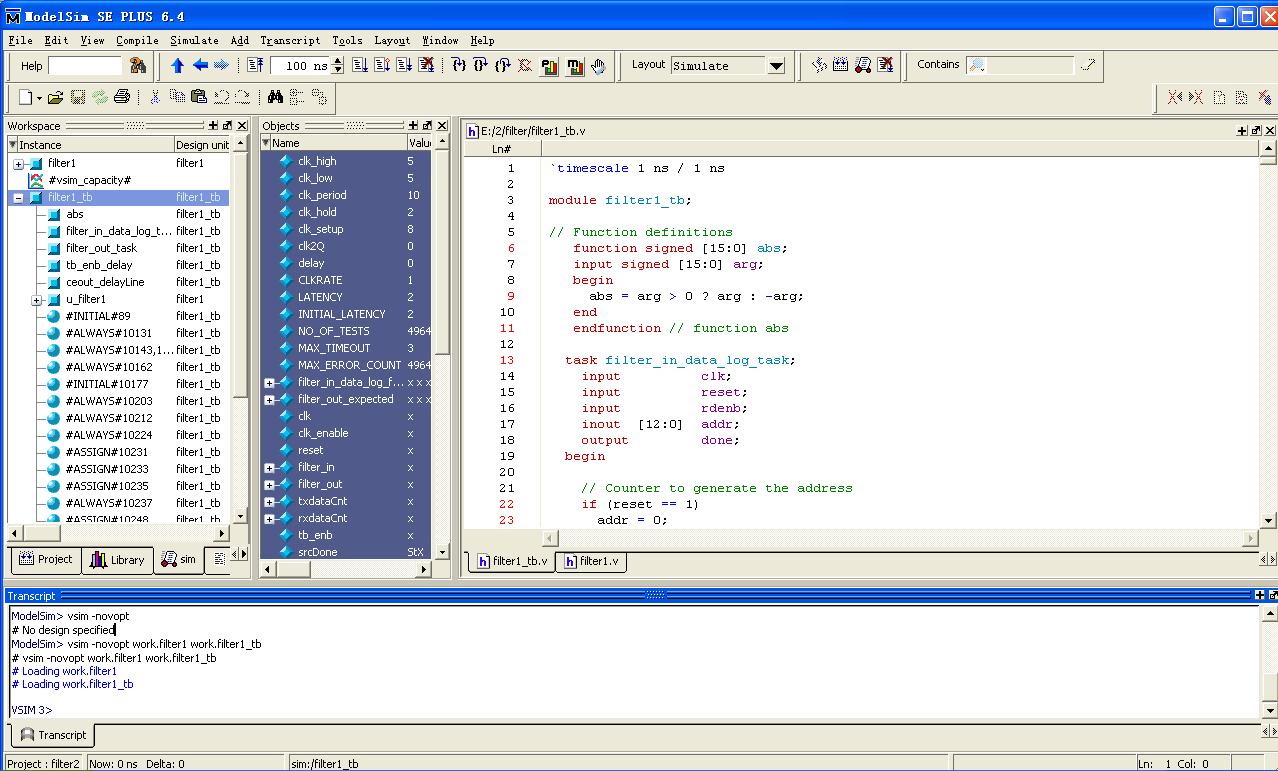Viewport: 1278px width, 771px height.
Task: Open the Layout dropdown list
Action: 776,66
